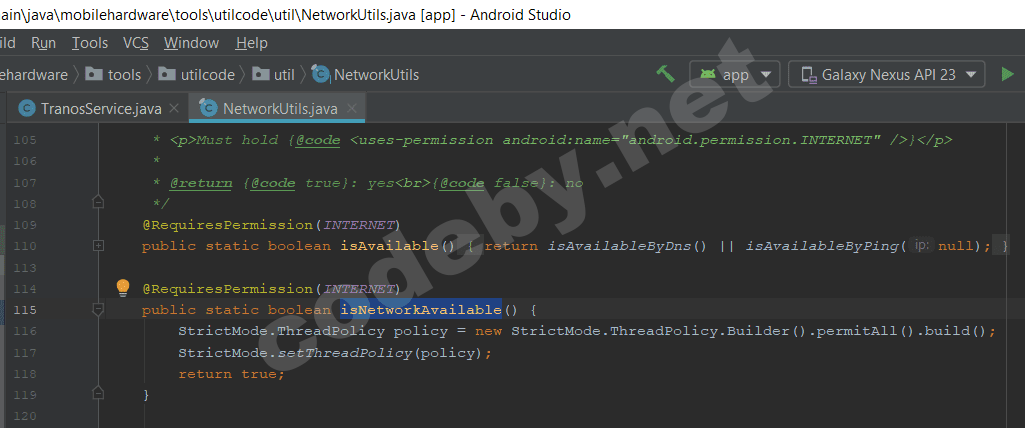Click @RequiresPermission annotation on line 109

(x=228, y=225)
